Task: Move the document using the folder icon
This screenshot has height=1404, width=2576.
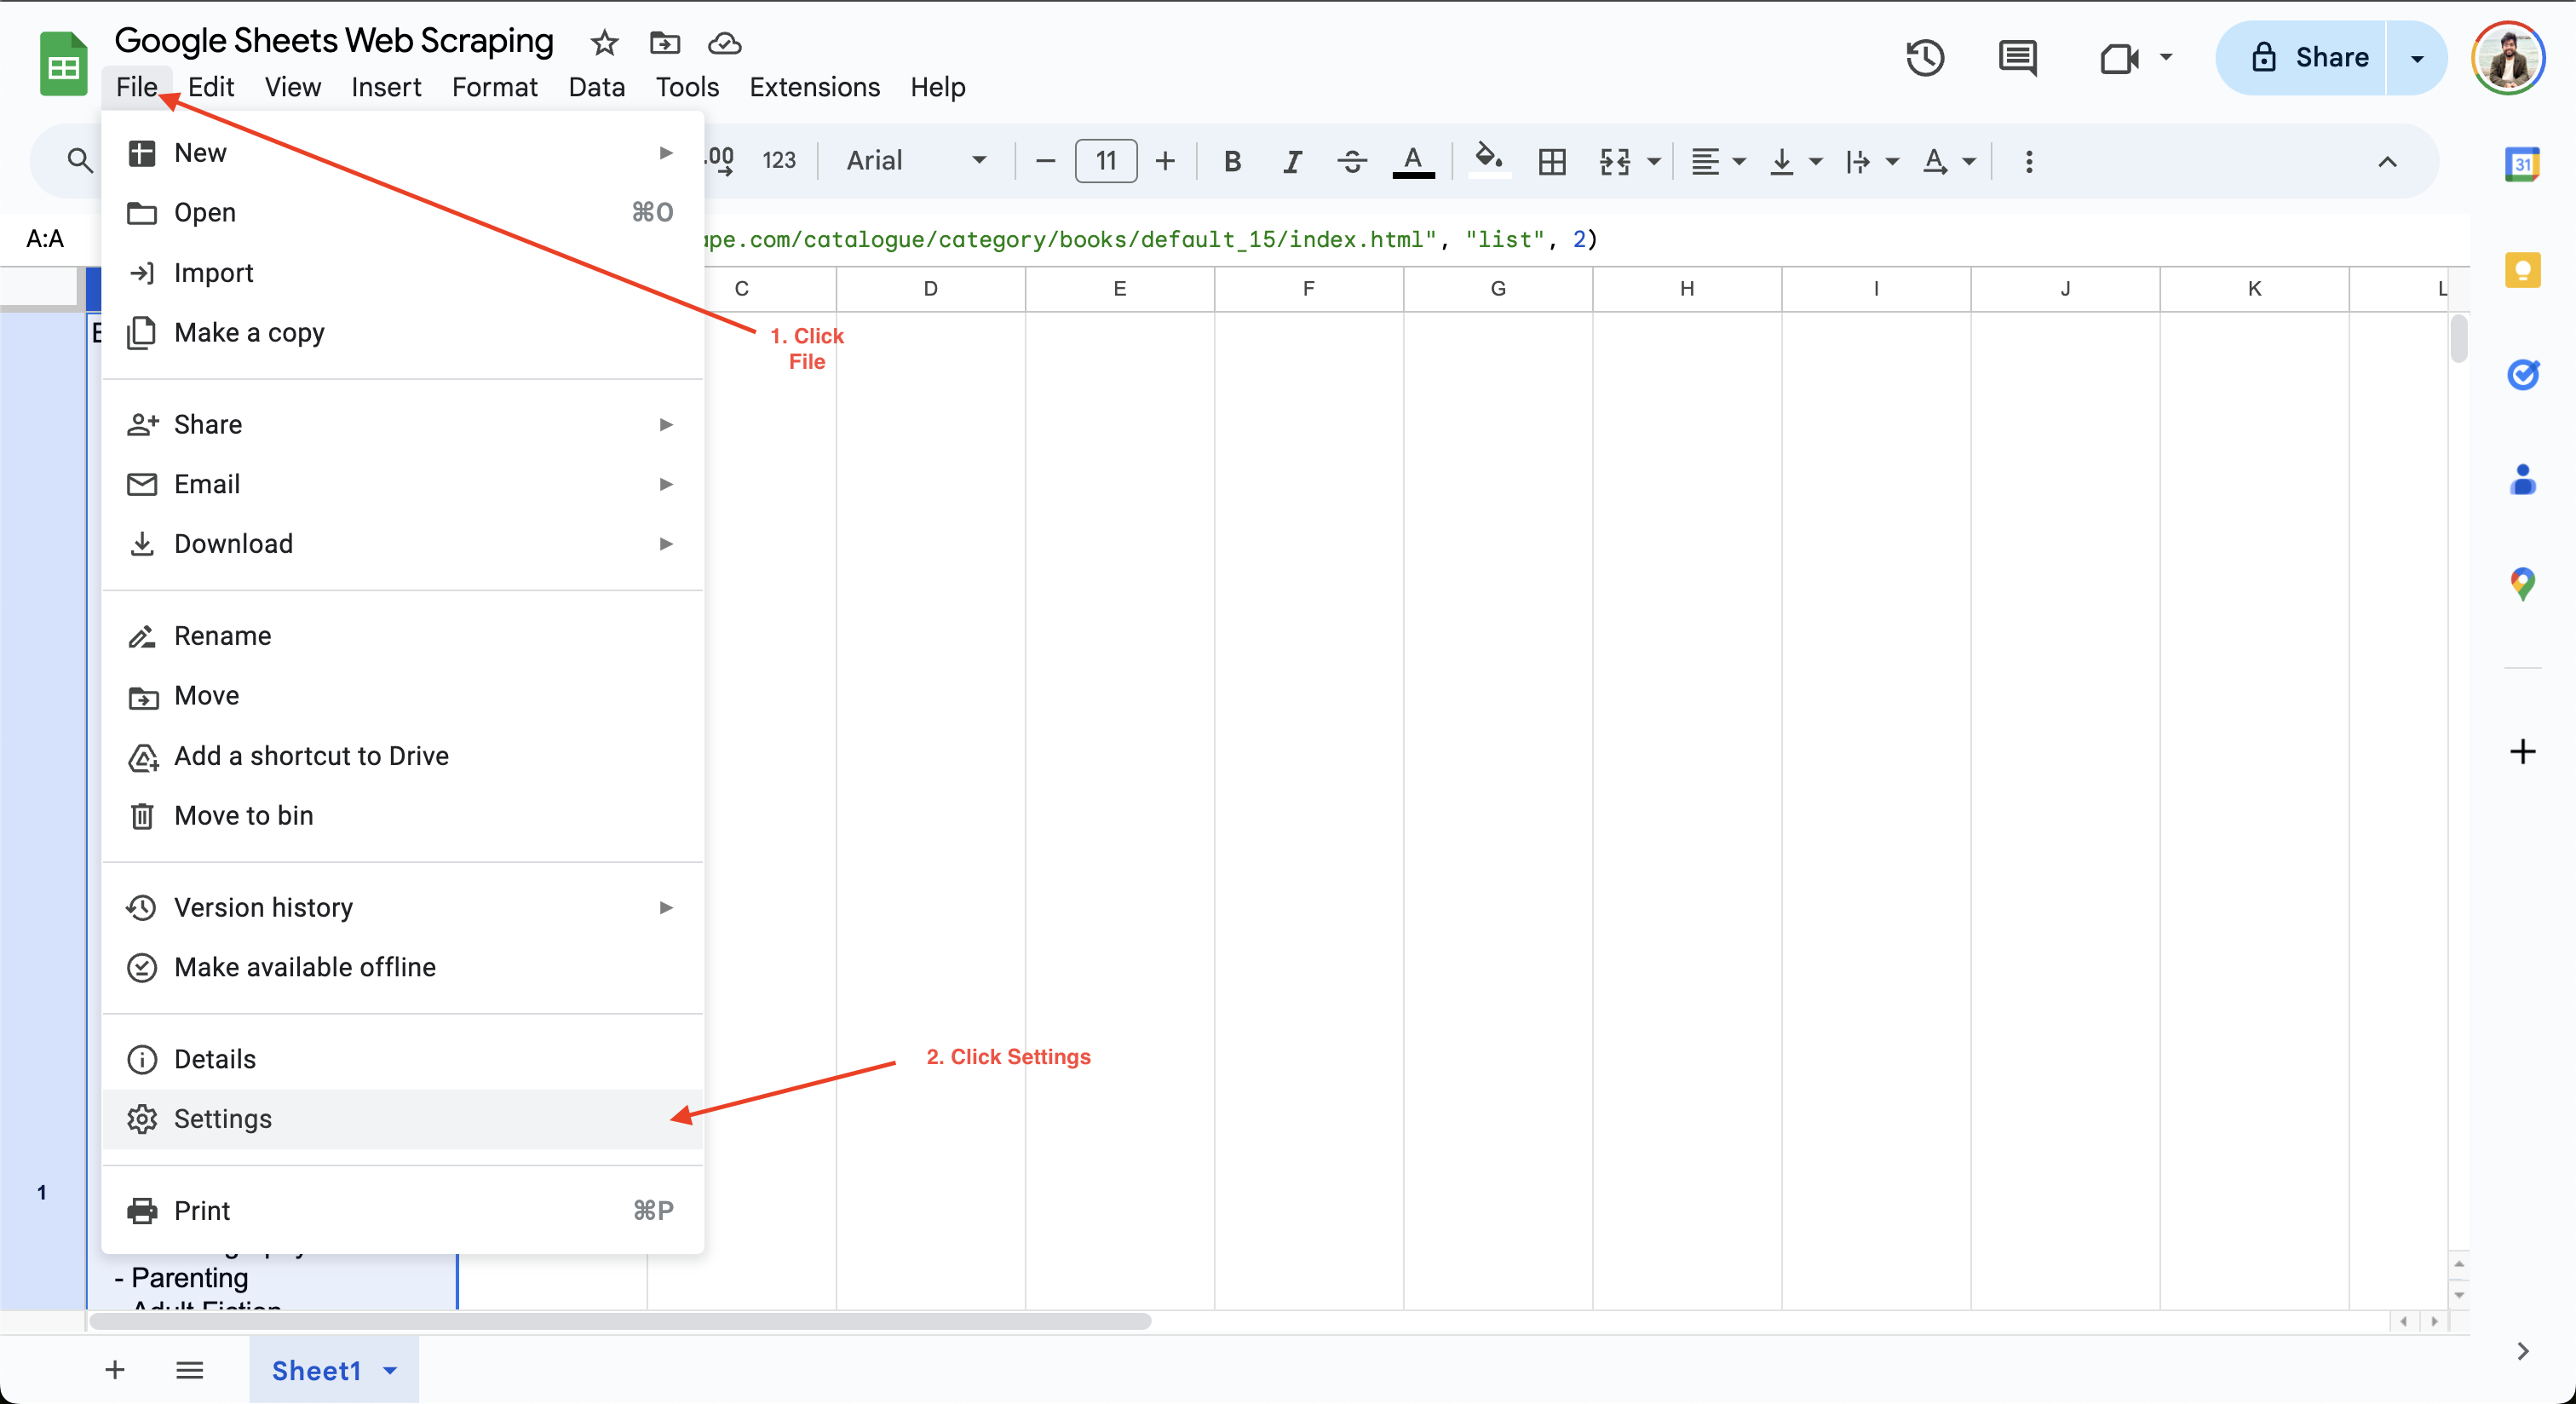Action: (x=662, y=43)
